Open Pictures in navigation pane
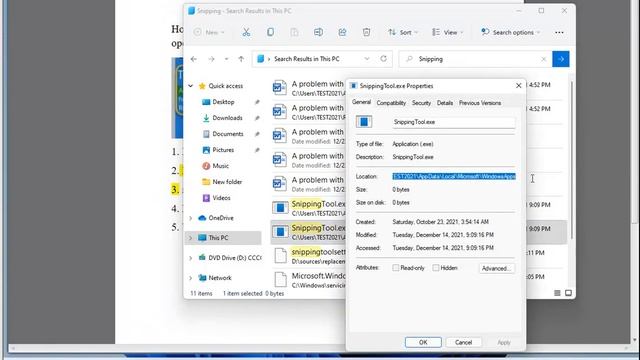This screenshot has height=360, width=640. click(223, 150)
